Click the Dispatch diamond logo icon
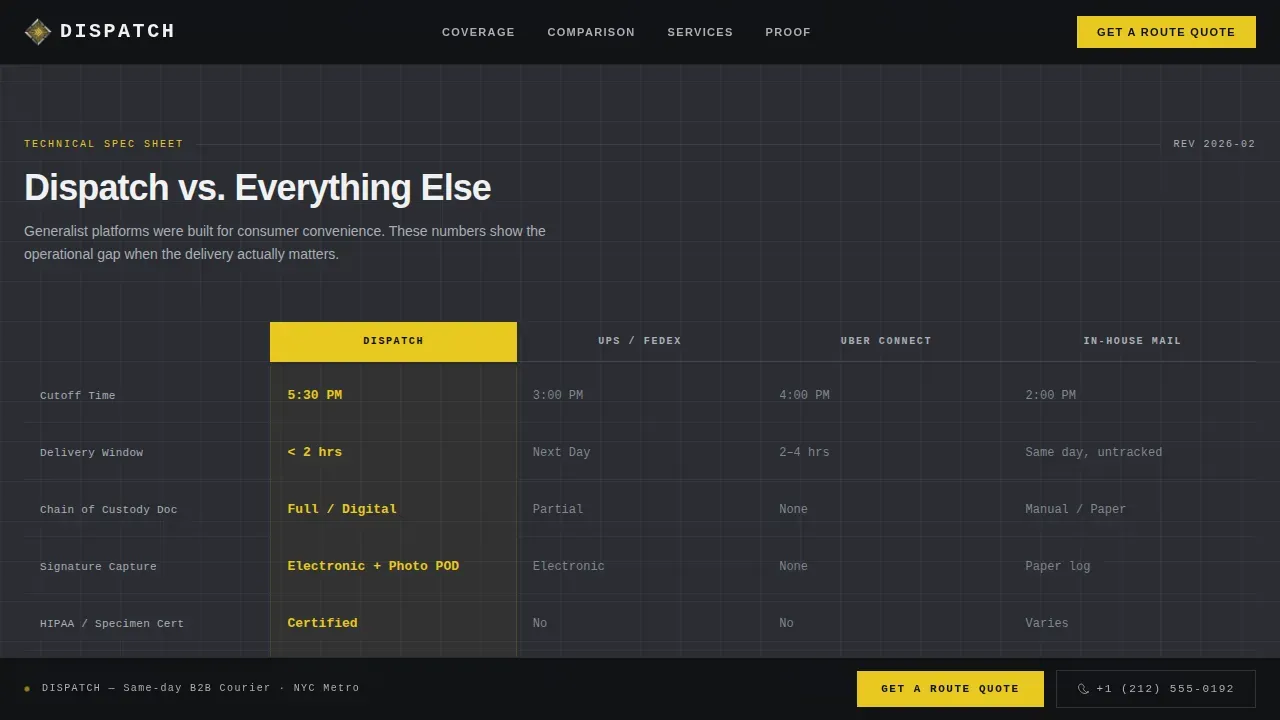The height and width of the screenshot is (720, 1280). (38, 32)
